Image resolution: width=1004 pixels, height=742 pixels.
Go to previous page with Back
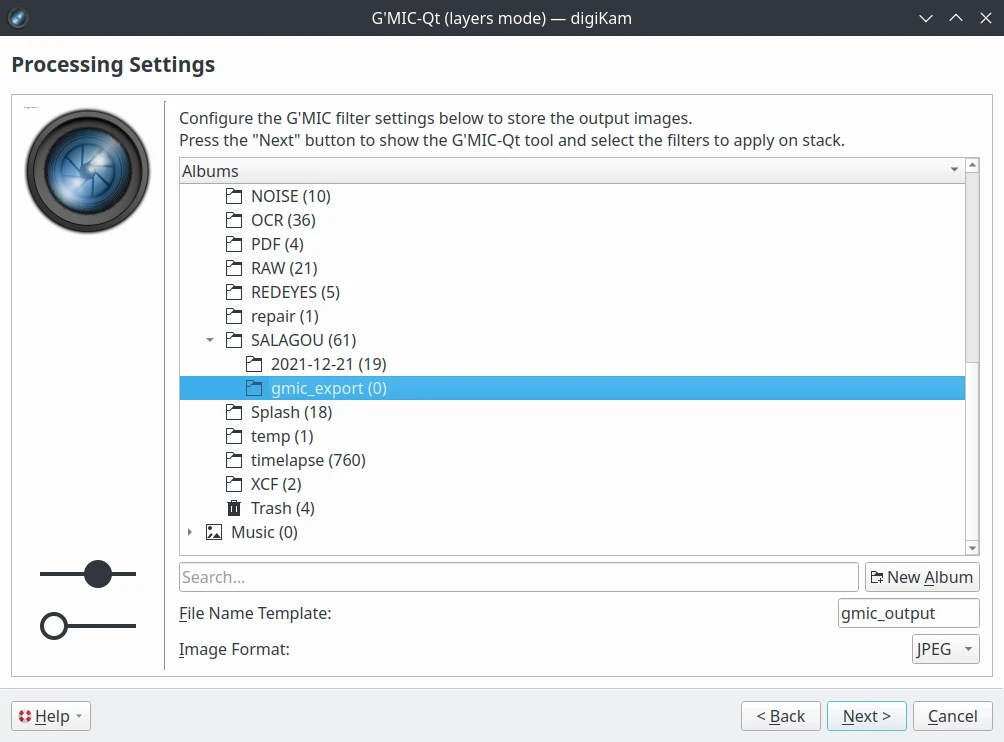click(x=780, y=716)
